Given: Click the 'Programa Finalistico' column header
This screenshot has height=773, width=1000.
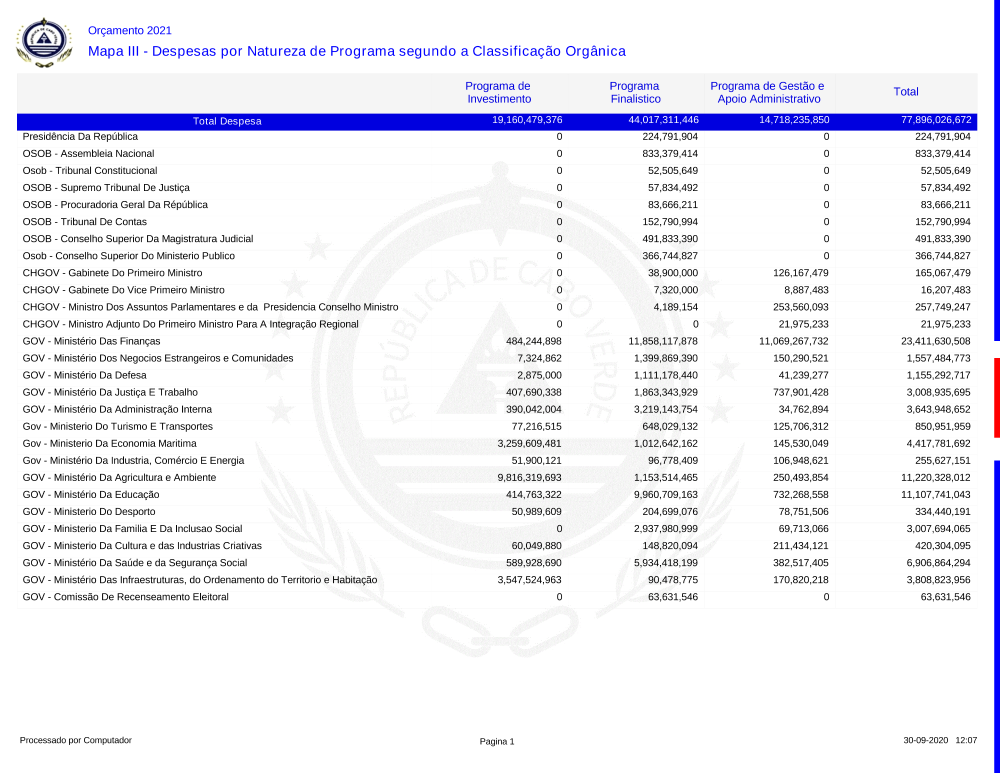Looking at the screenshot, I should pos(635,93).
